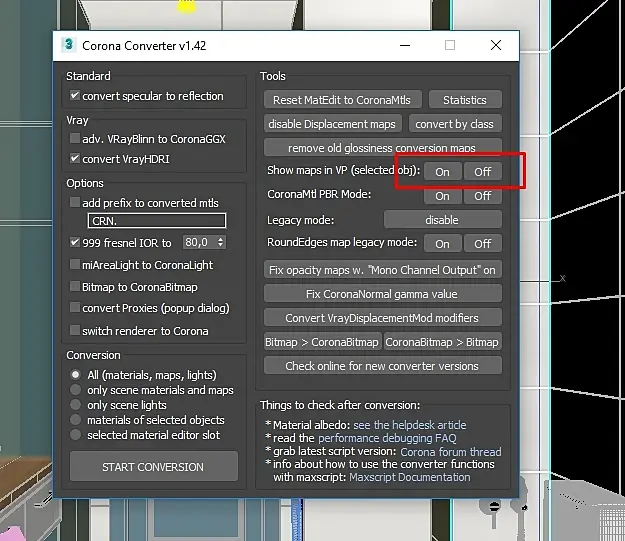Open Maxscript Documentation link
Viewport: 625px width, 541px height.
pos(410,477)
